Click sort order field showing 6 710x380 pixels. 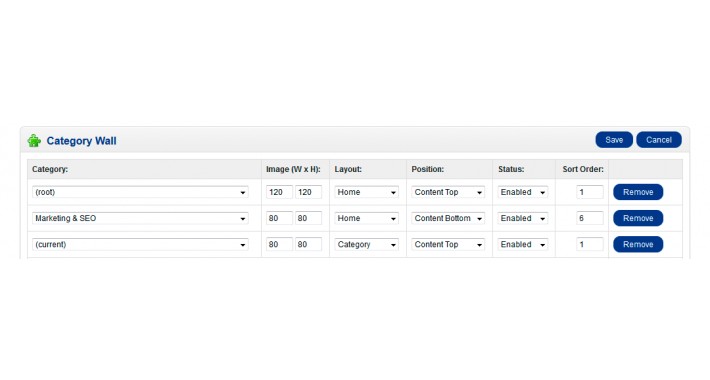tap(590, 218)
